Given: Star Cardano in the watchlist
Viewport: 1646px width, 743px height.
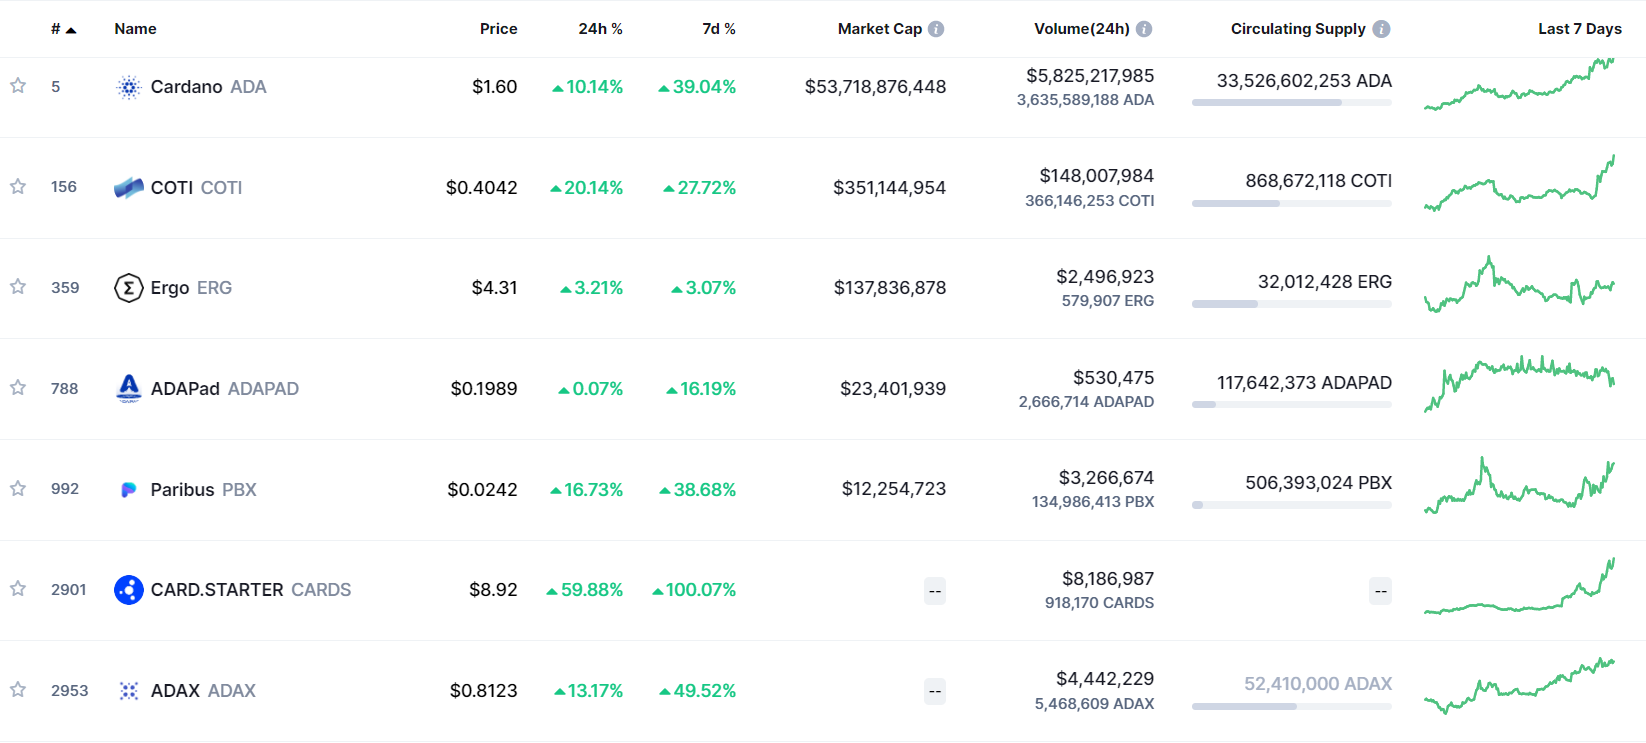Looking at the screenshot, I should [x=18, y=86].
